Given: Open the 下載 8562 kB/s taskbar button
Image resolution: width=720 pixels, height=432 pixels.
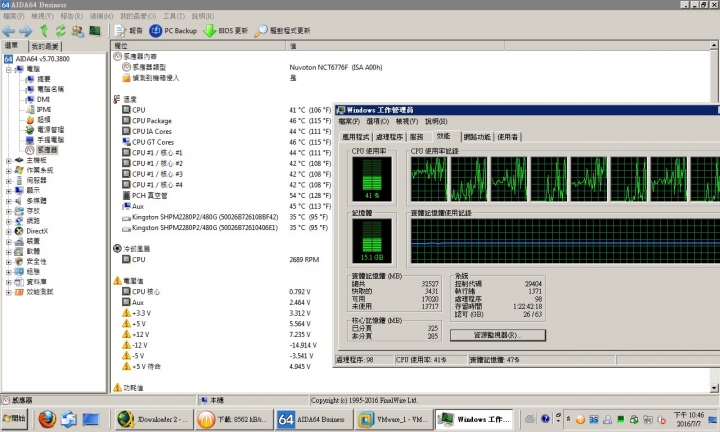Looking at the screenshot, I should coord(234,419).
